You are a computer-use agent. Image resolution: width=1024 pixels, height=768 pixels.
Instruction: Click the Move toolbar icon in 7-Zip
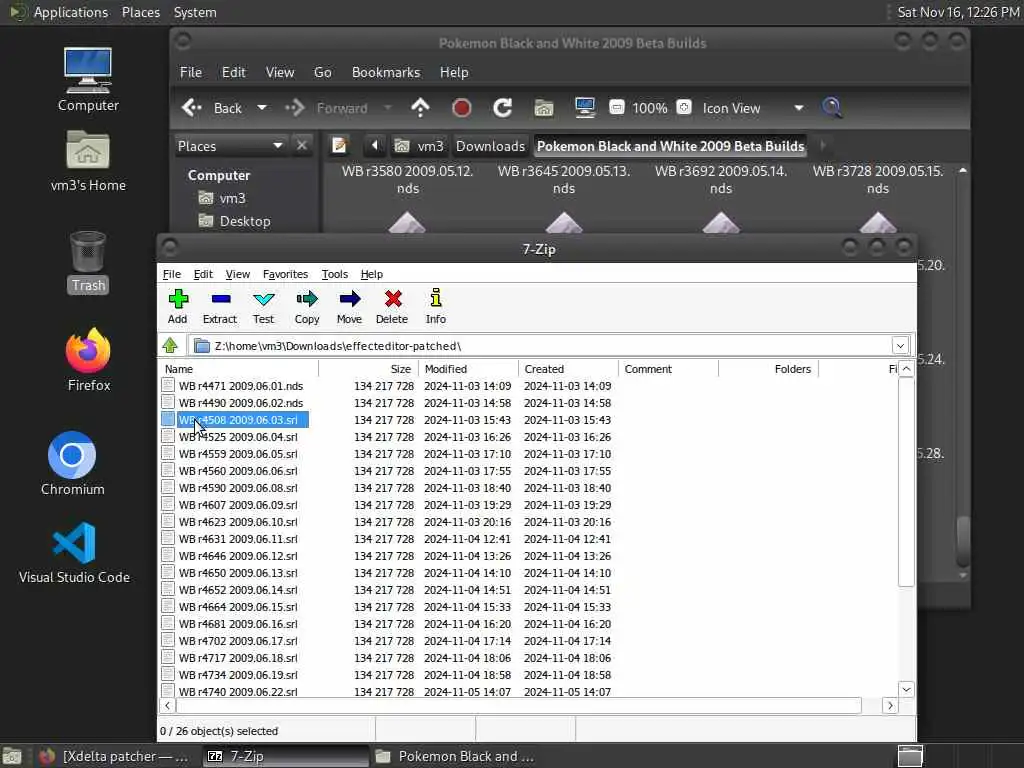tap(349, 300)
